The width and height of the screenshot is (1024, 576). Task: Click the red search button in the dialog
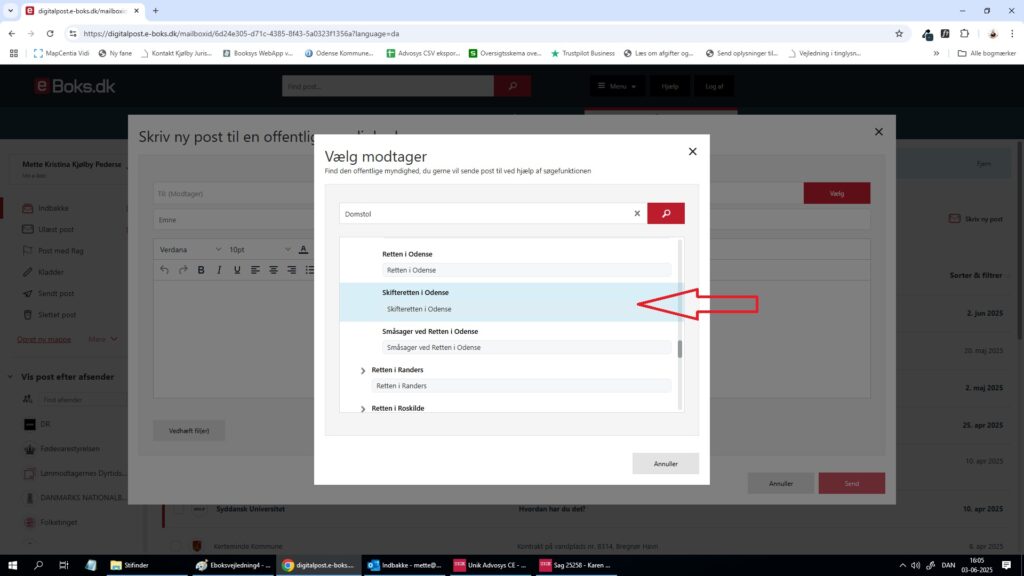(665, 213)
